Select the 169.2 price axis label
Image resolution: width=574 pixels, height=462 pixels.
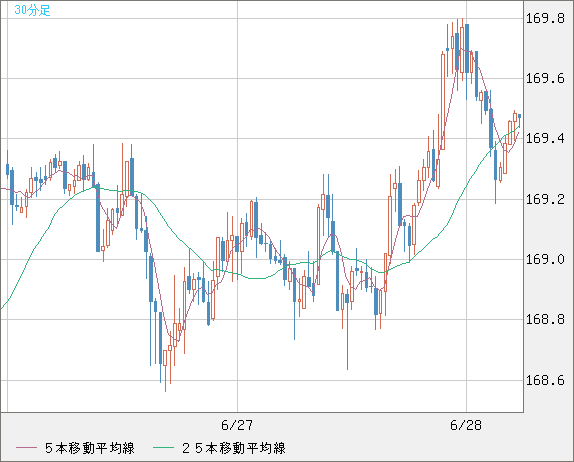point(545,199)
